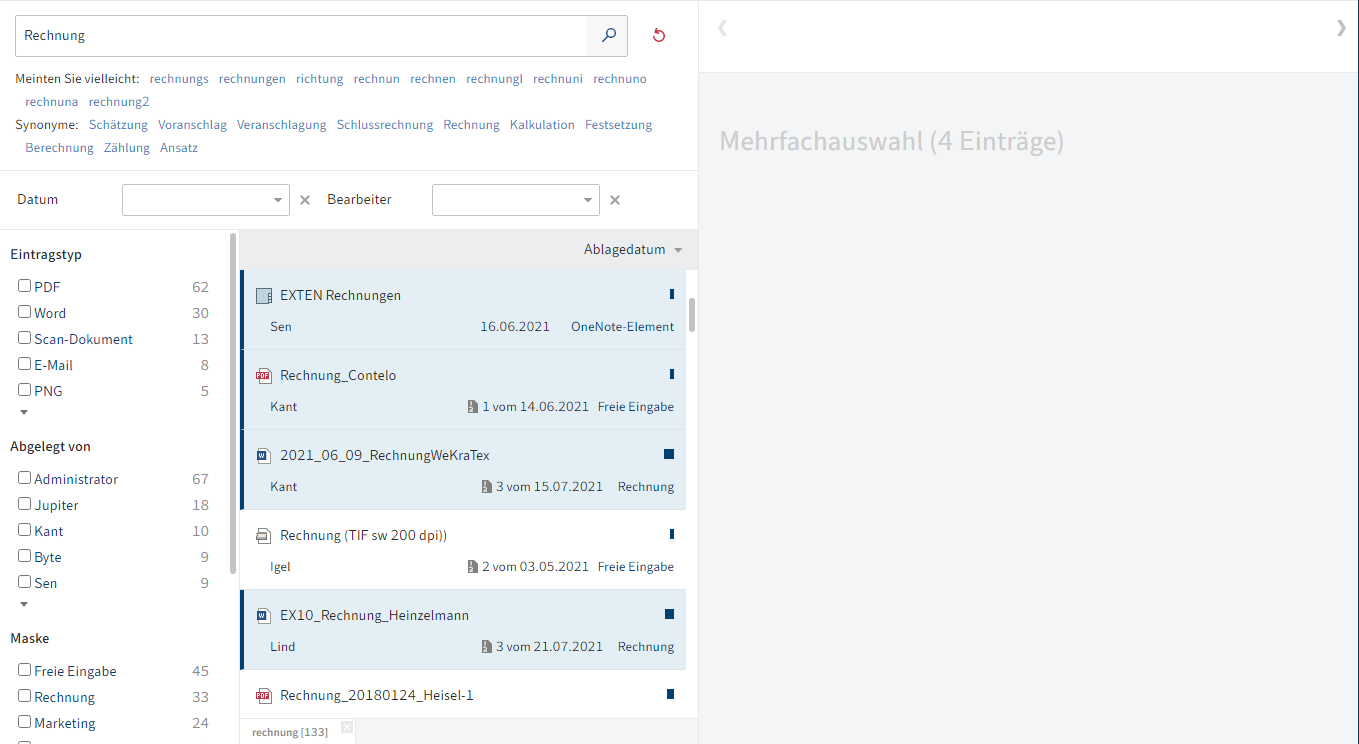Viewport: 1359px width, 744px height.
Task: Click PDF icon of Rechnung_Contelo
Action: pyautogui.click(x=264, y=376)
